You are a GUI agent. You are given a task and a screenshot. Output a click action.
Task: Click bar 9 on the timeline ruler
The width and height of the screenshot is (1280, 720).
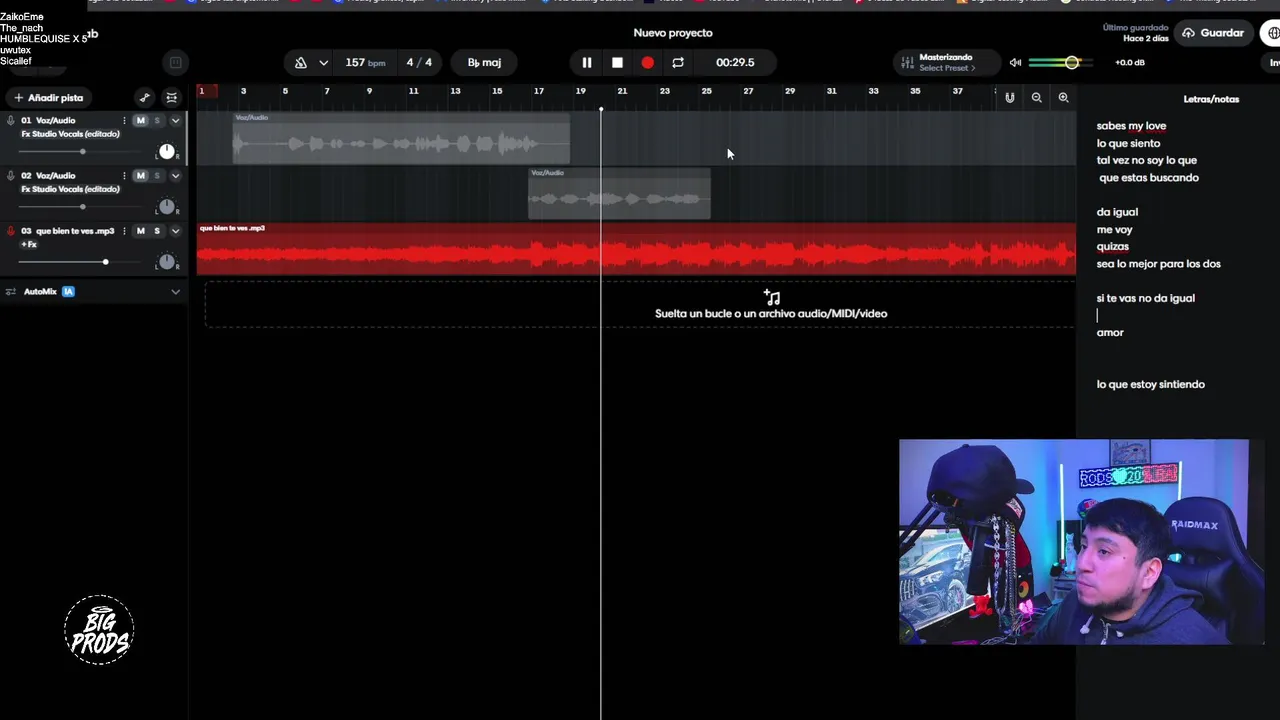369,91
